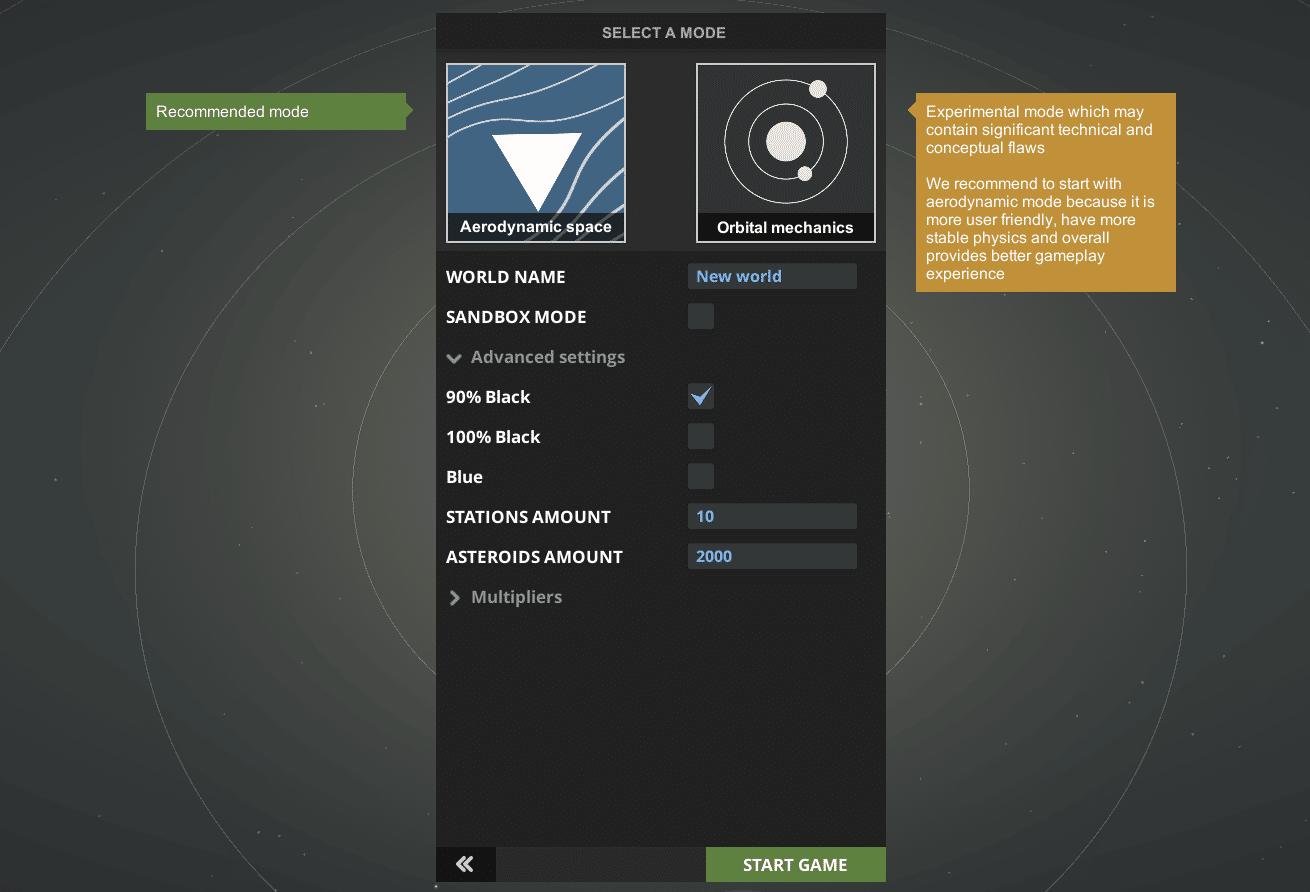Collapse the Advanced settings section
Image resolution: width=1310 pixels, height=892 pixels.
tap(536, 357)
